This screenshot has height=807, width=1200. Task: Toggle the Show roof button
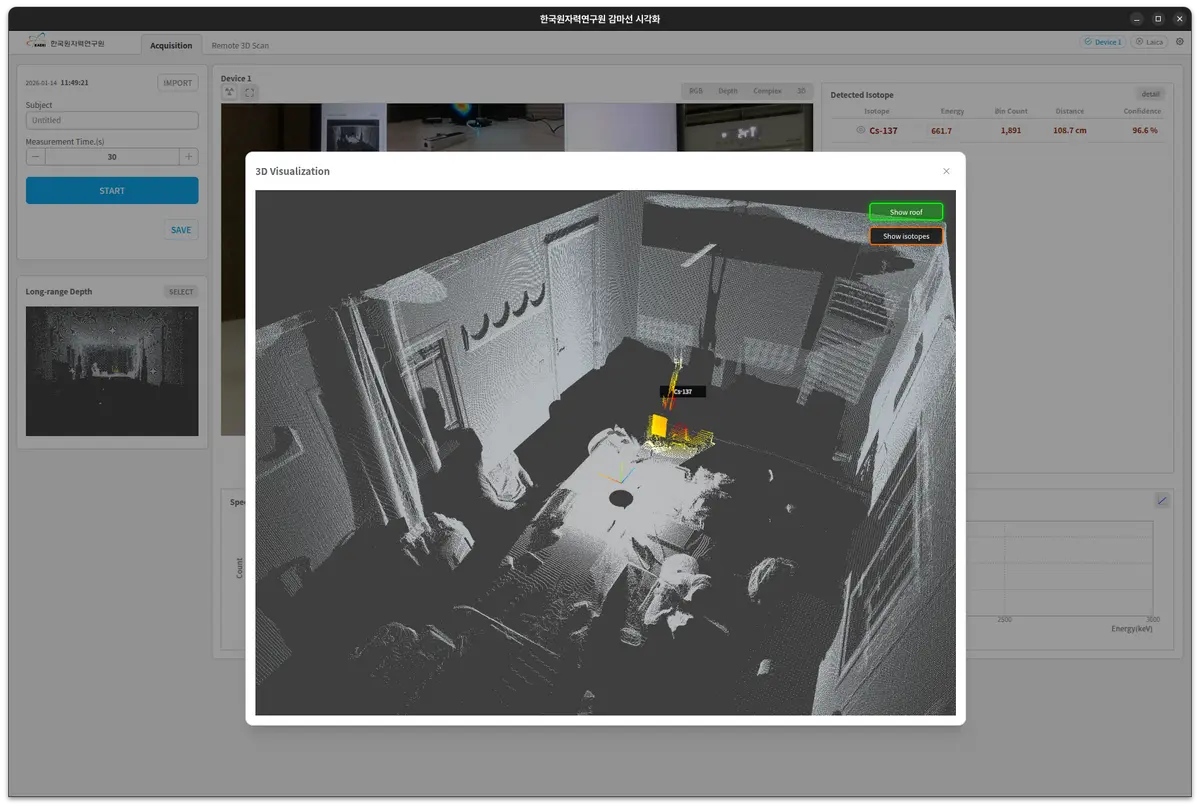(906, 212)
